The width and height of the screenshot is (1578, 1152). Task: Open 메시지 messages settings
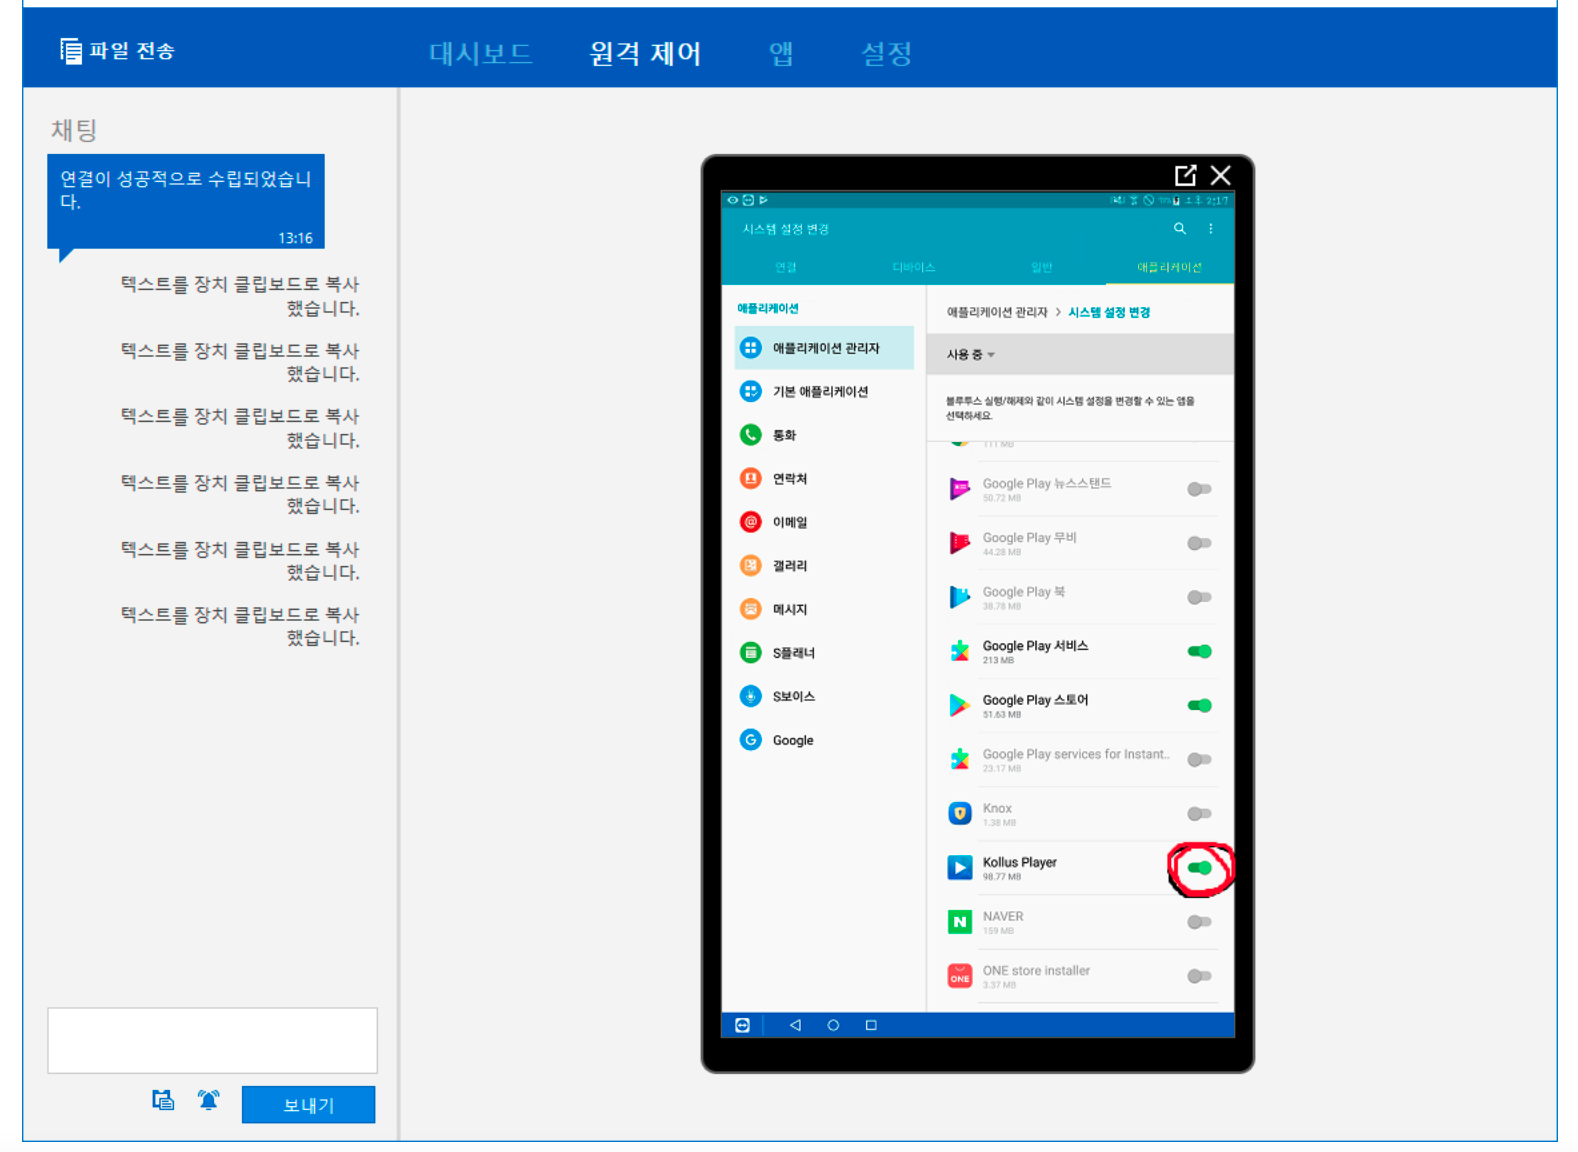[x=824, y=609]
